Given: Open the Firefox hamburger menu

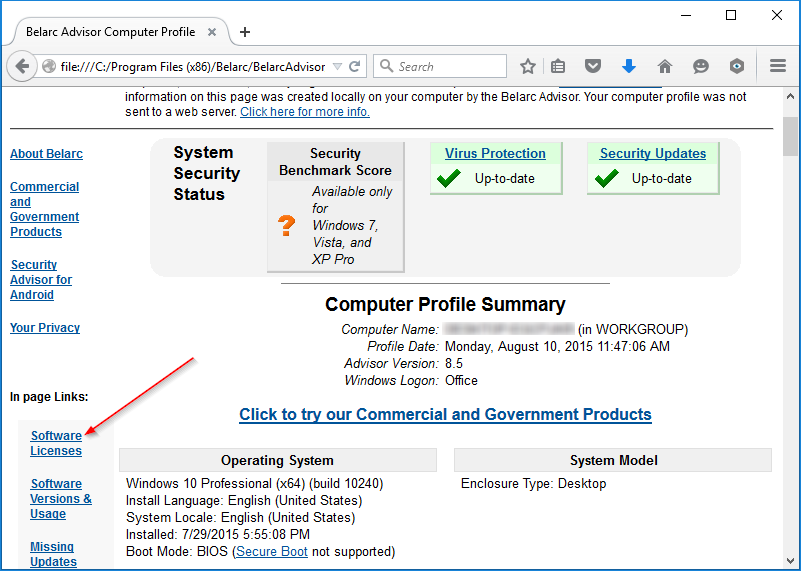Looking at the screenshot, I should (x=778, y=67).
